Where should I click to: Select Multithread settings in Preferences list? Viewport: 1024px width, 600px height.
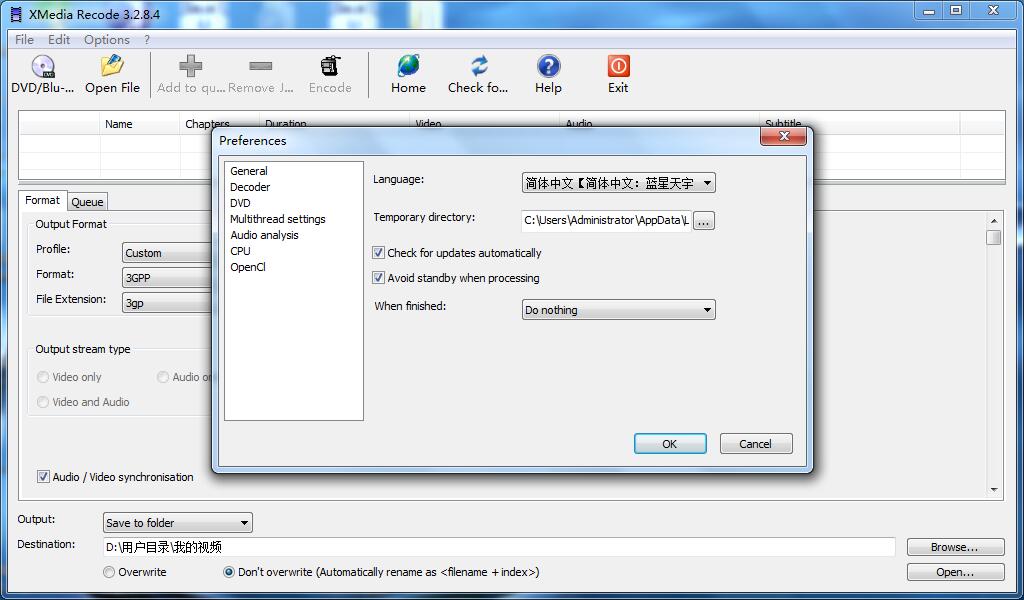tap(278, 219)
